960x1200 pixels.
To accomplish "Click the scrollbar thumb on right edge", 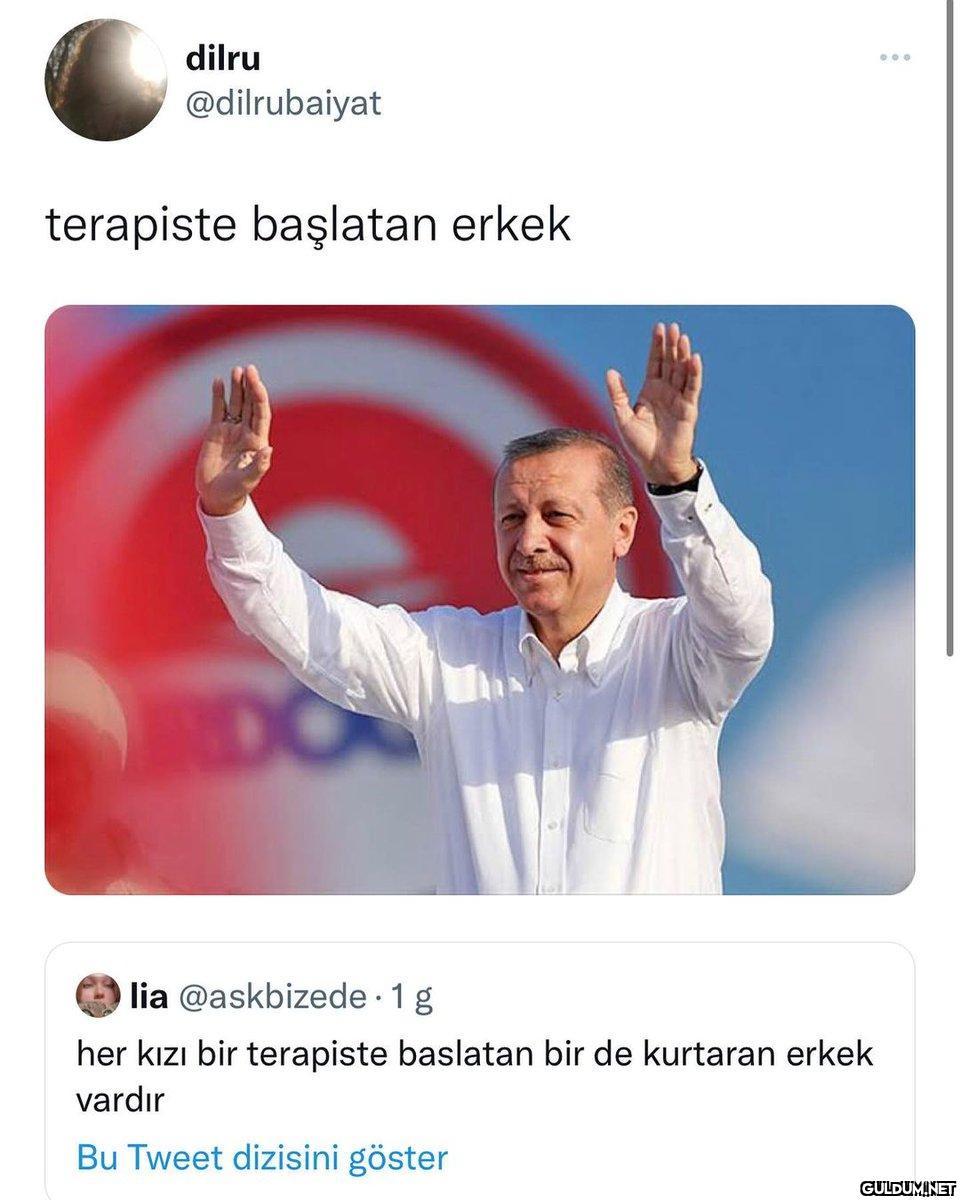I will (x=948, y=328).
